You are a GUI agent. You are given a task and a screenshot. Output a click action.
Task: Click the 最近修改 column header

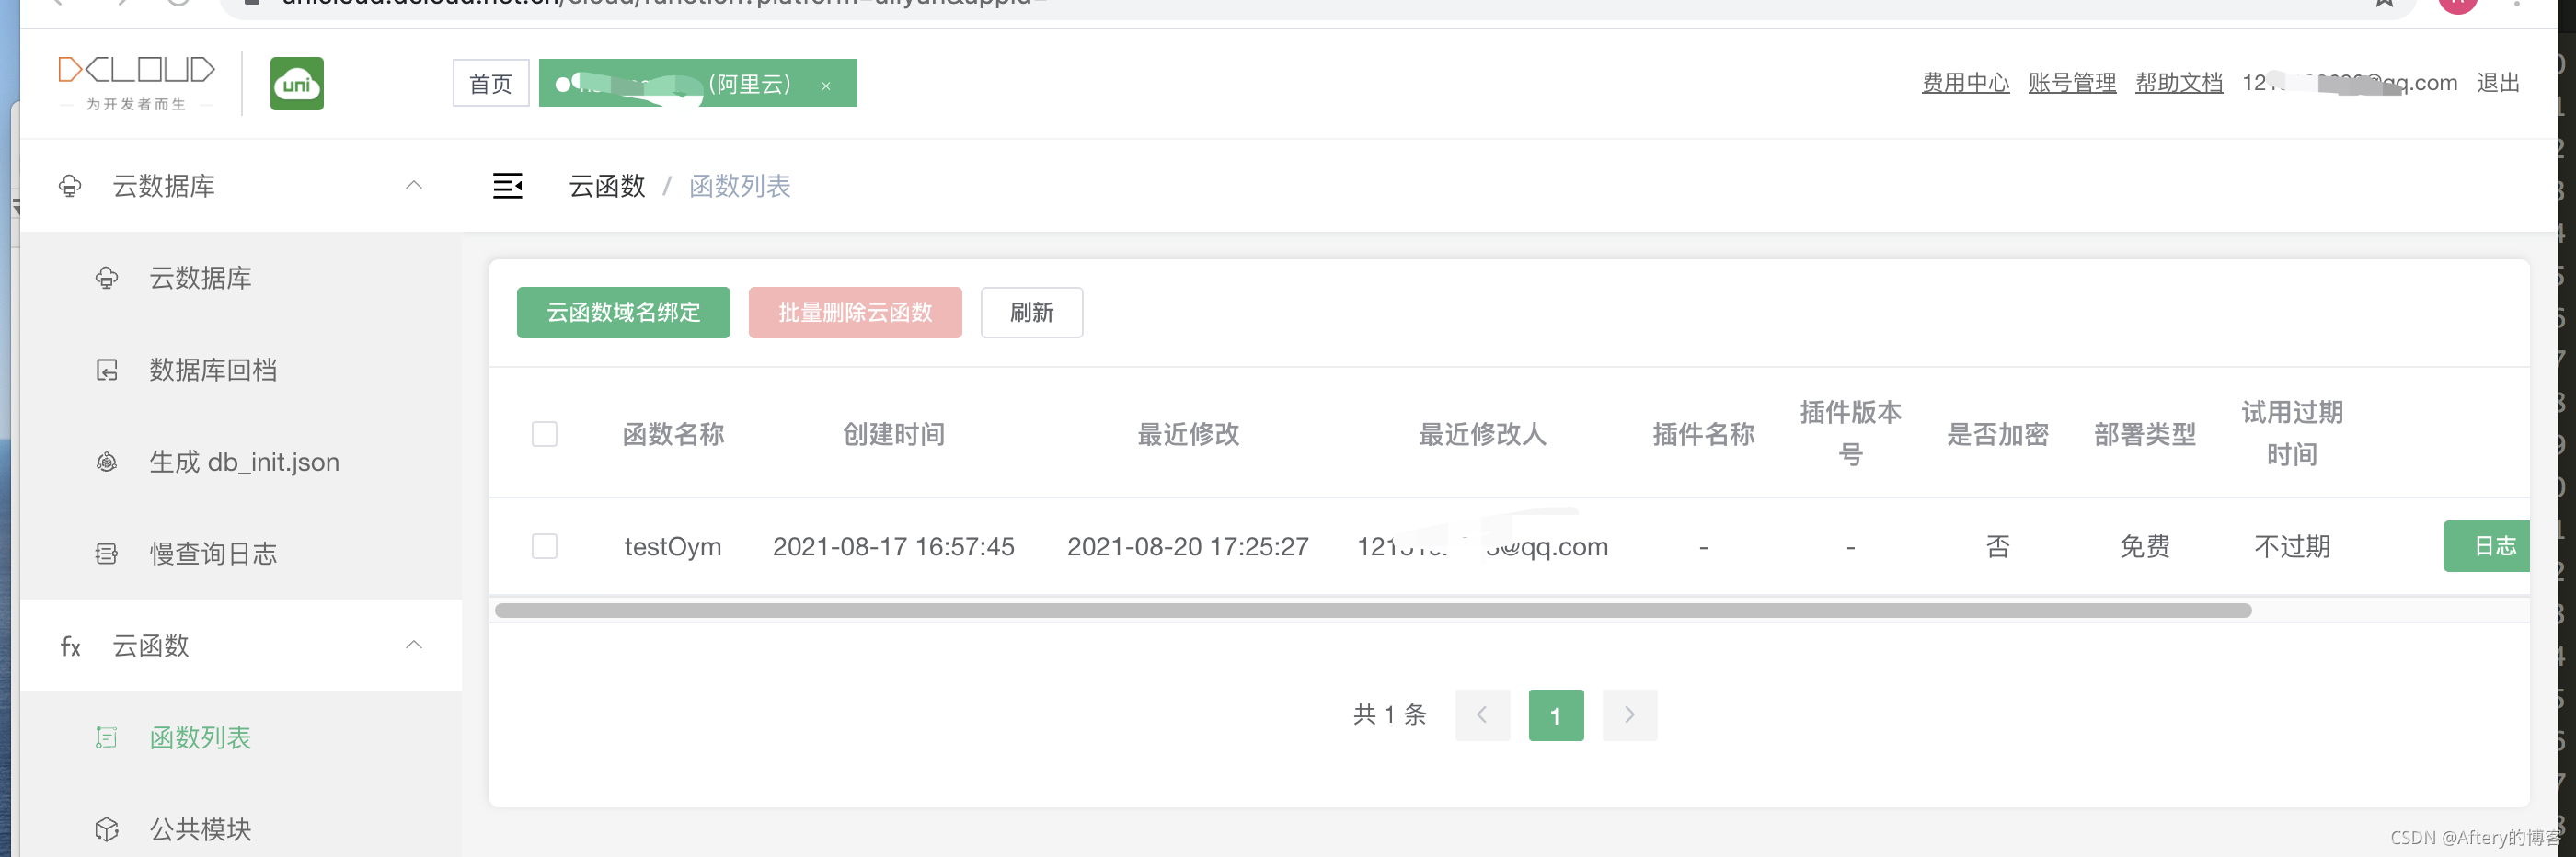pyautogui.click(x=1187, y=434)
